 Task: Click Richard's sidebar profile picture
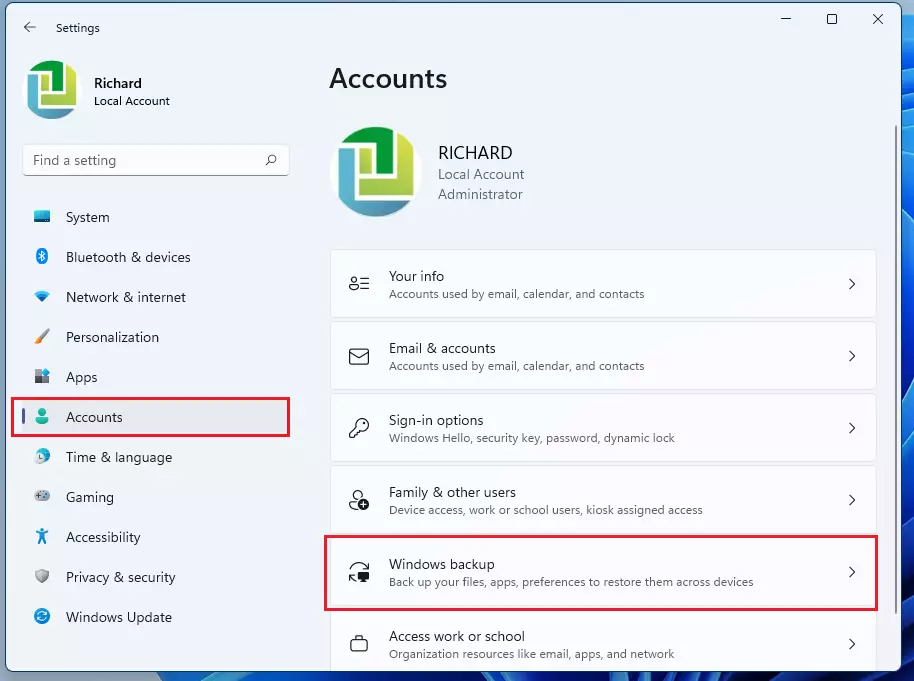(x=51, y=90)
